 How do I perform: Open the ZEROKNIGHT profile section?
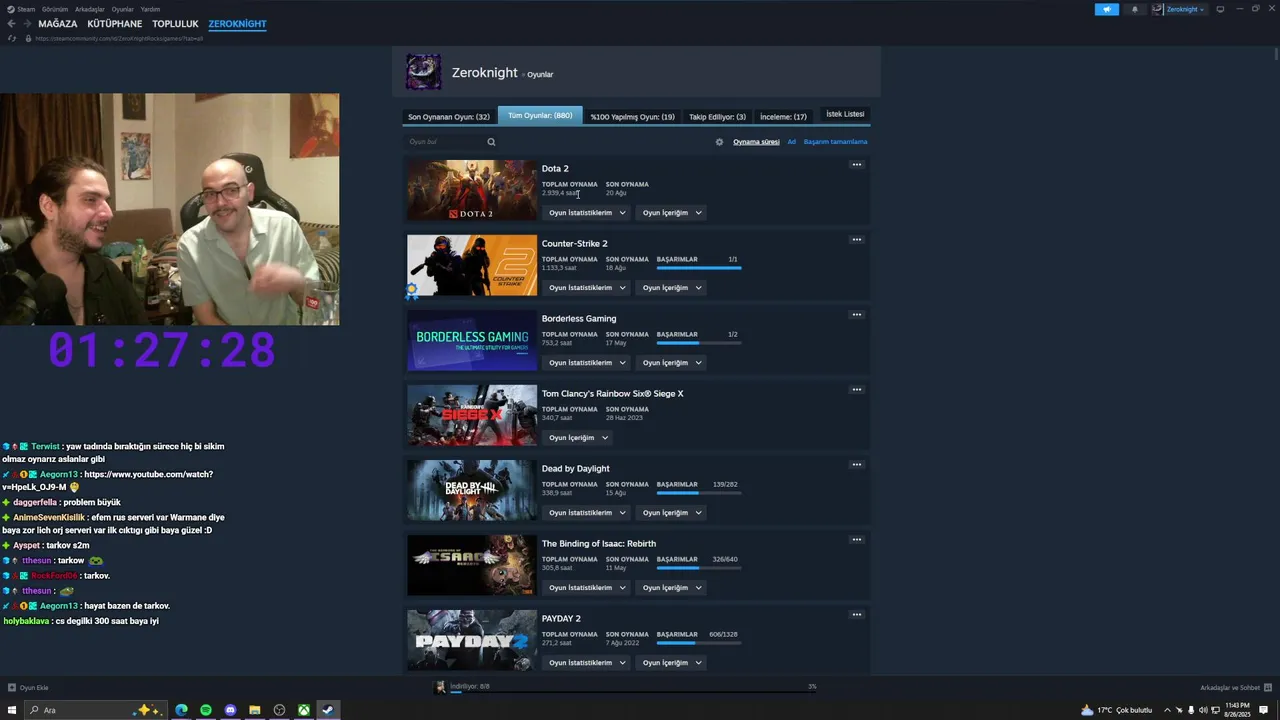[237, 24]
